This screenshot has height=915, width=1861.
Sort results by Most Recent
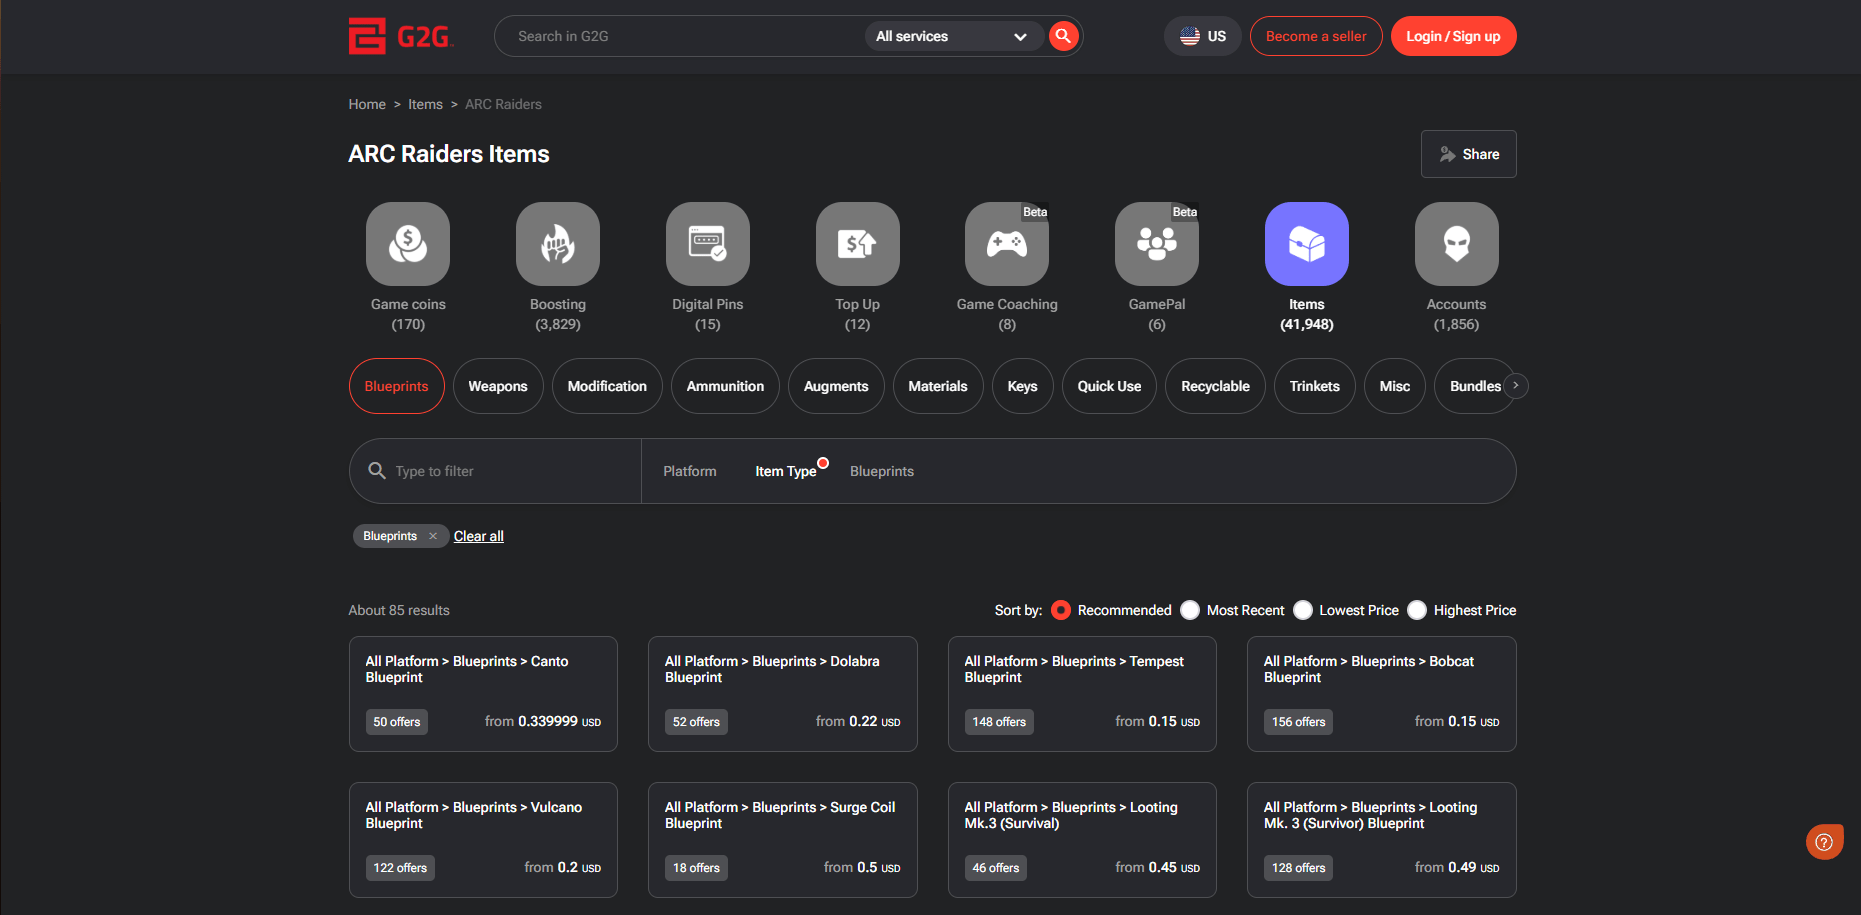(x=1190, y=610)
